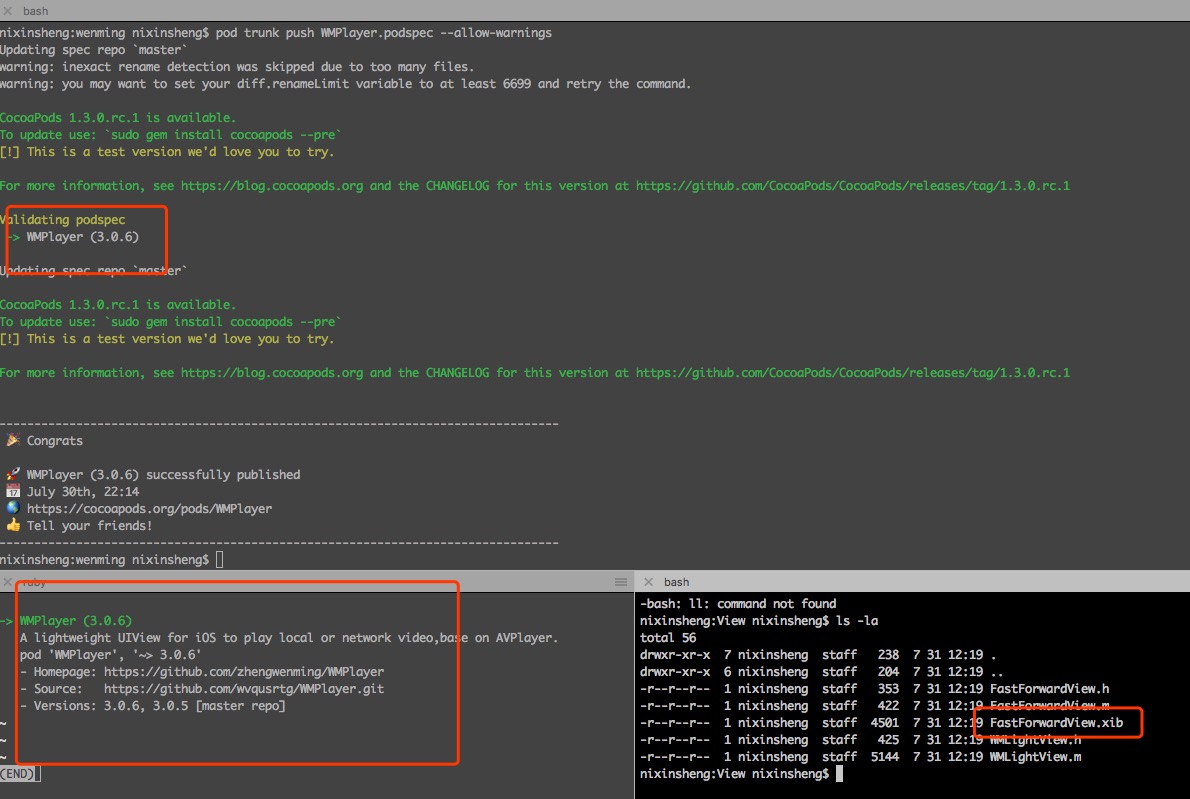Open the zhengwenming/WMPlayer Homepage URL
Image resolution: width=1190 pixels, height=799 pixels.
[x=244, y=672]
